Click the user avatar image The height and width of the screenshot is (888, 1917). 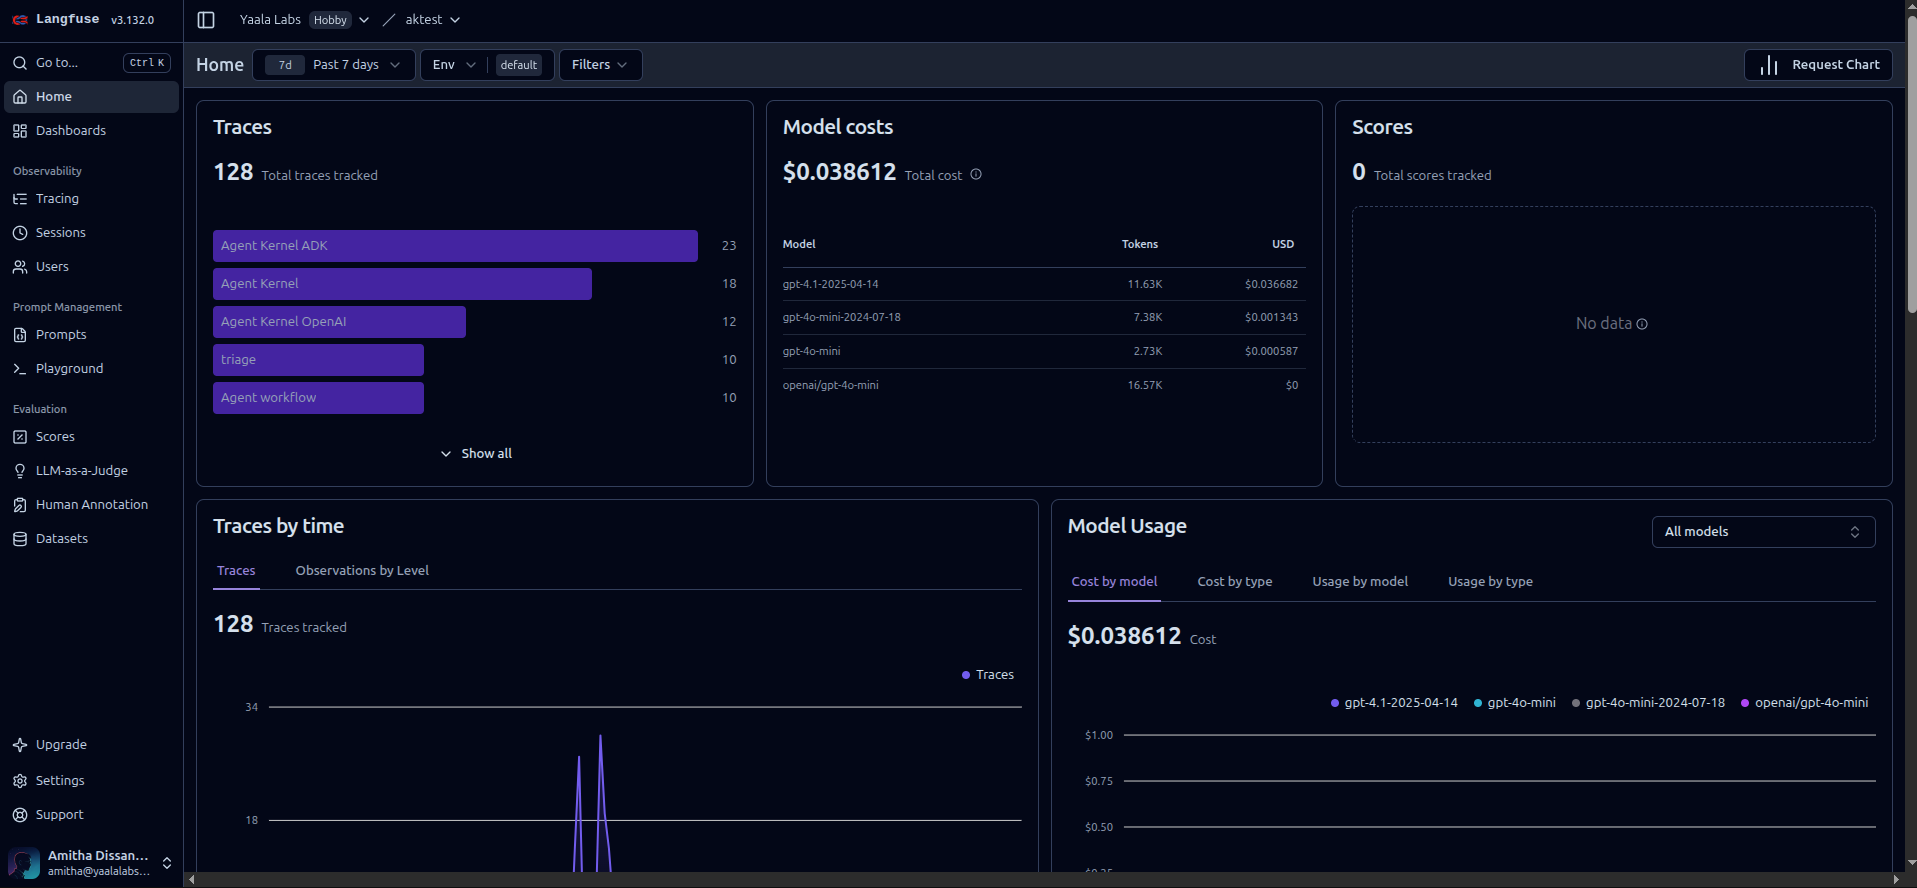point(24,863)
